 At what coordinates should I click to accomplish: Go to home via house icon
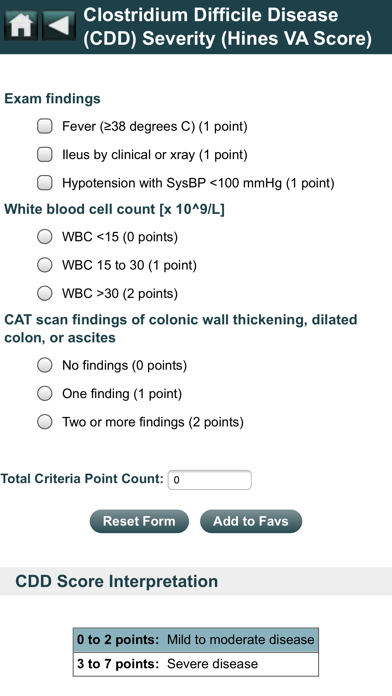(x=20, y=26)
